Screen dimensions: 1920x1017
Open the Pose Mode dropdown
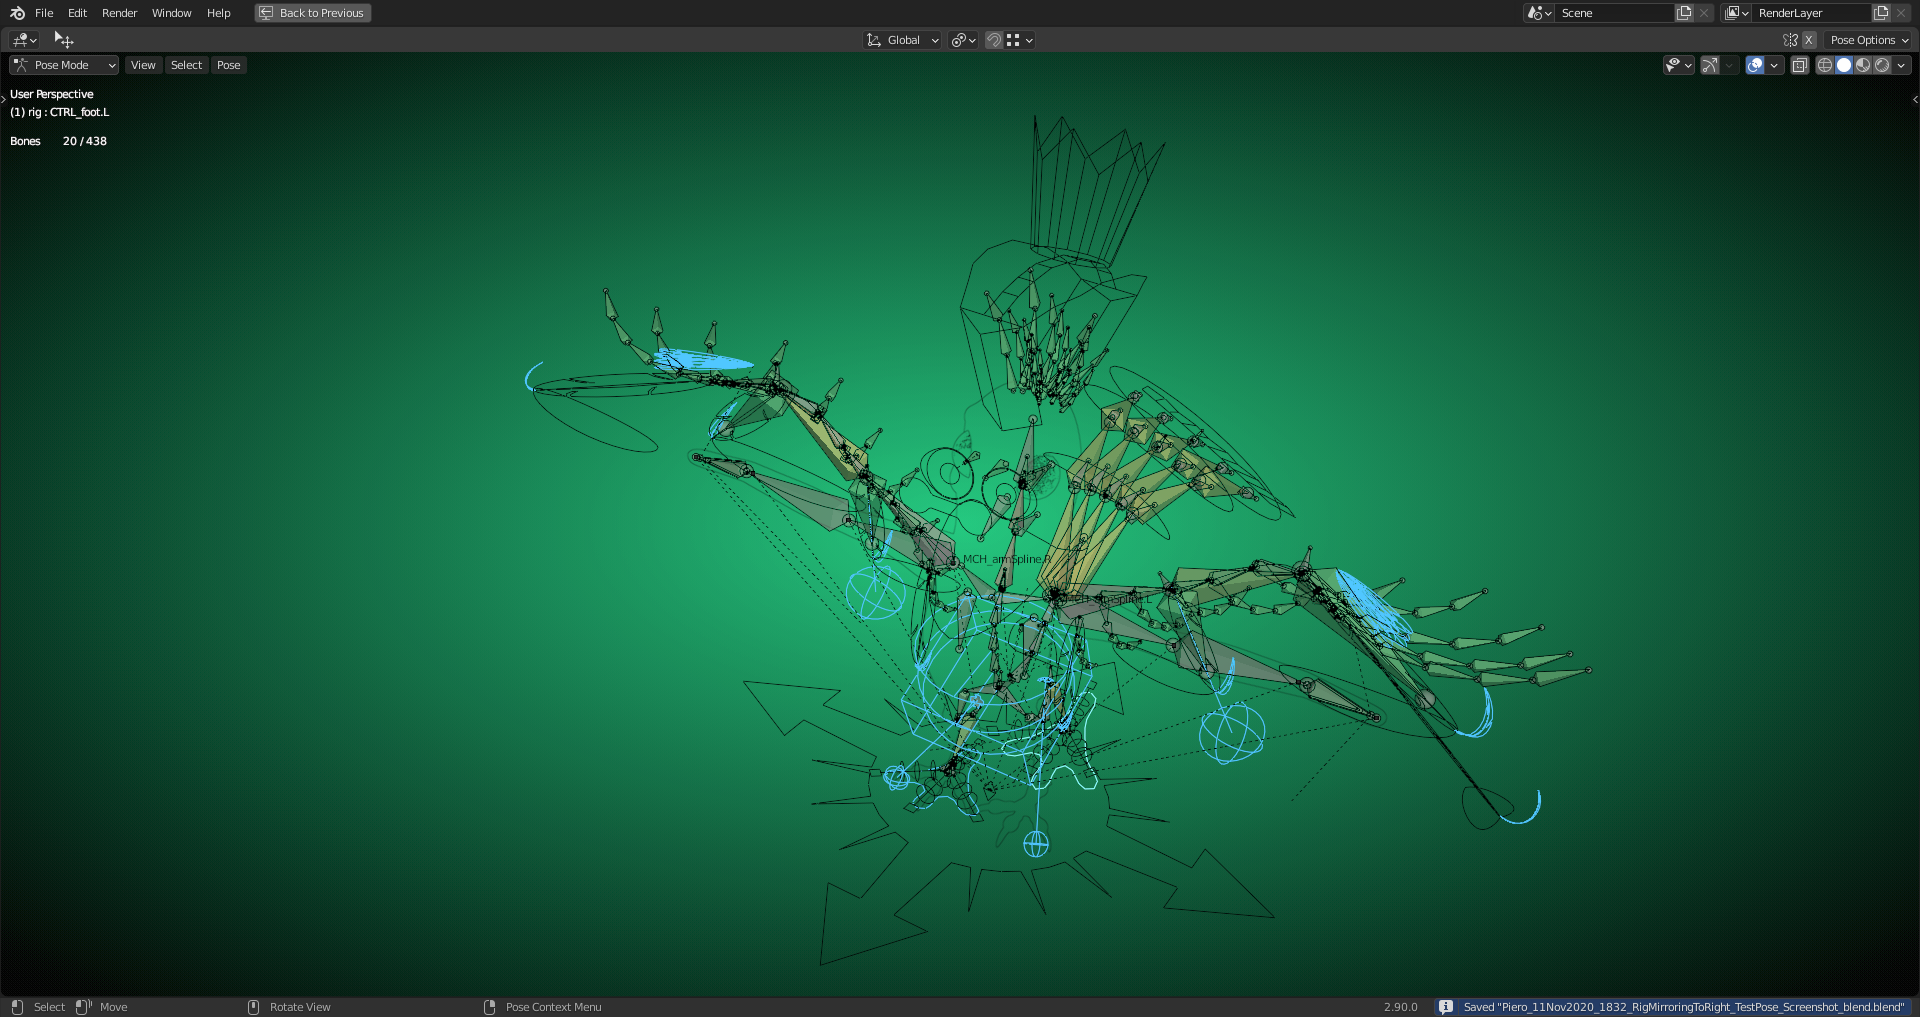[63, 64]
